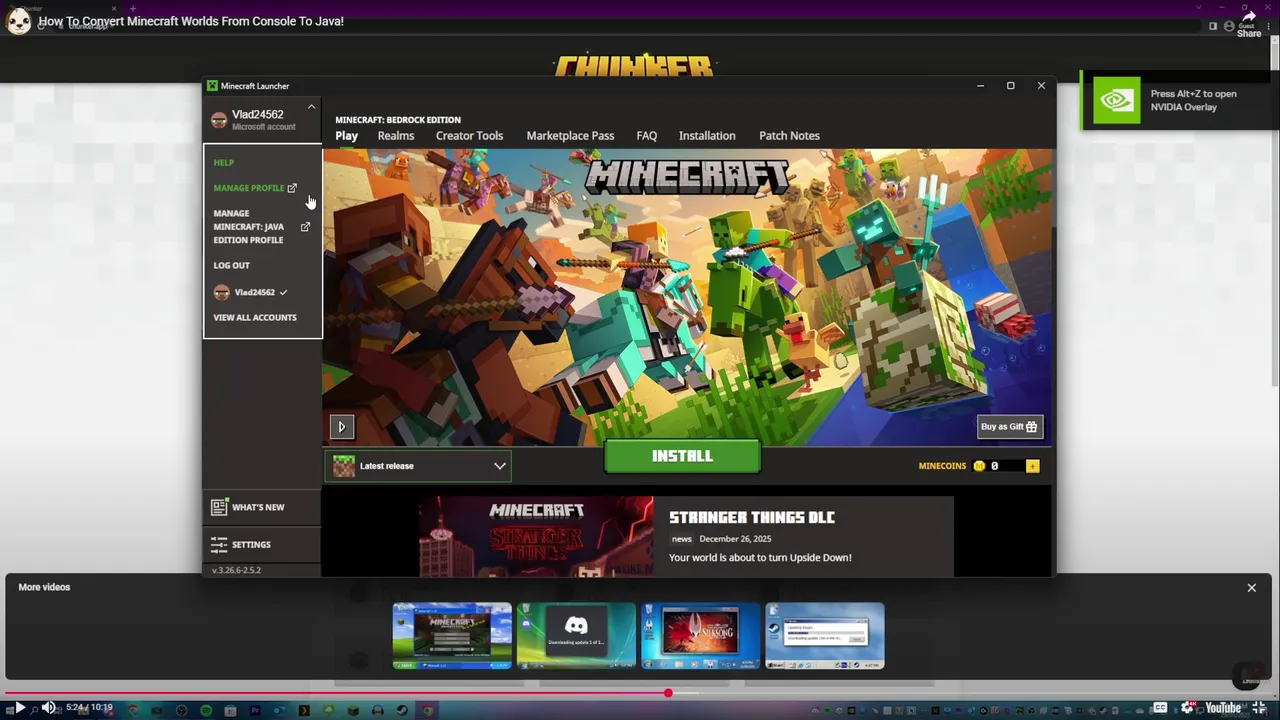
Task: Play the banner trailer button
Action: (x=341, y=427)
